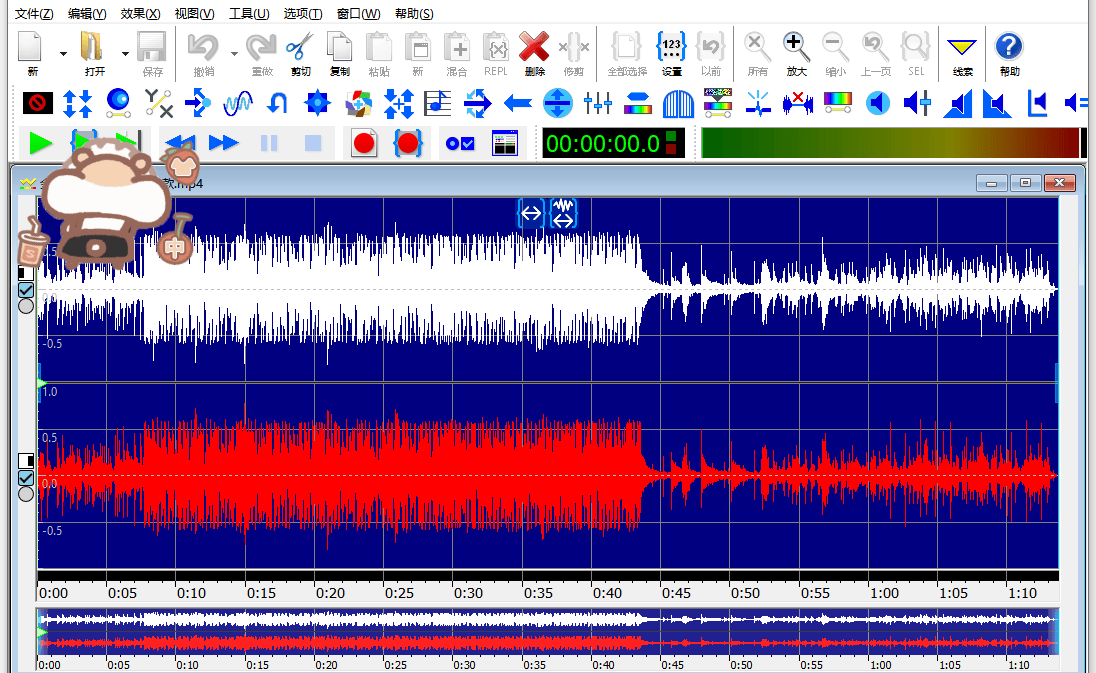Open the 编辑(Y) menu
The height and width of the screenshot is (673, 1096).
[87, 13]
